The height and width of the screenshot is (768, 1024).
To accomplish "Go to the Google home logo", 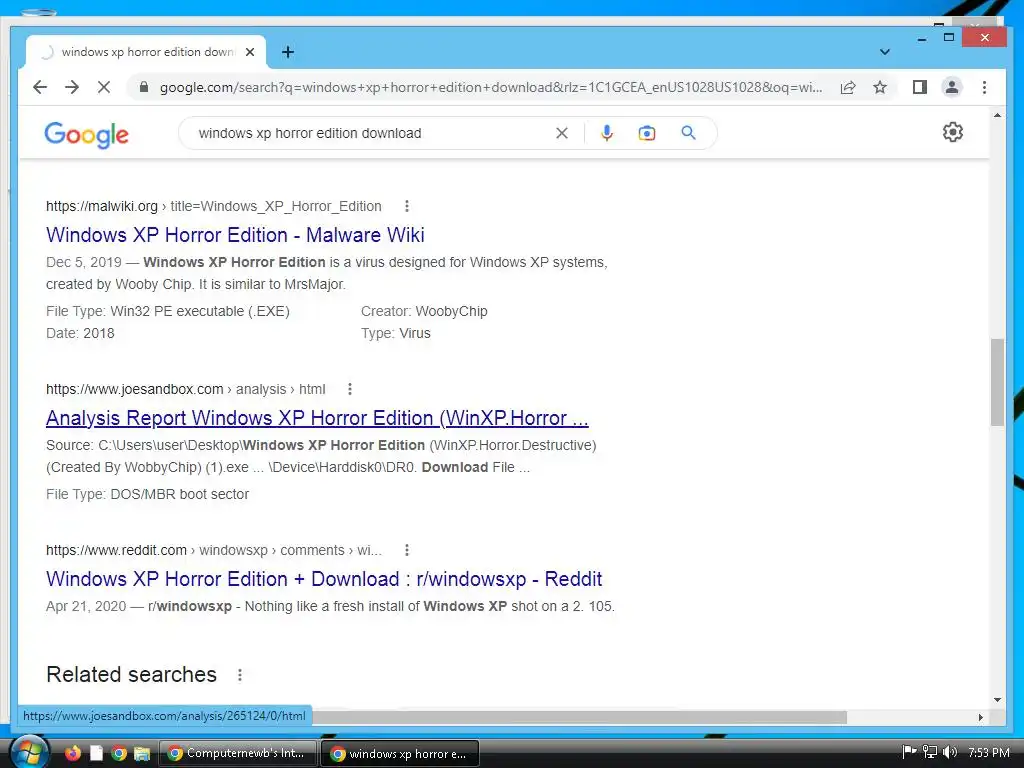I will [x=86, y=135].
